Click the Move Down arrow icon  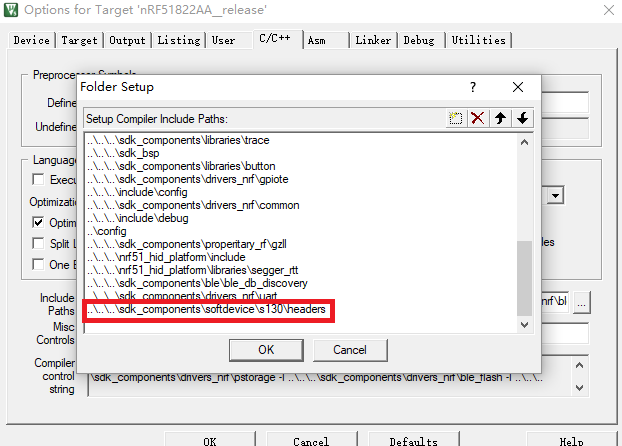522,118
